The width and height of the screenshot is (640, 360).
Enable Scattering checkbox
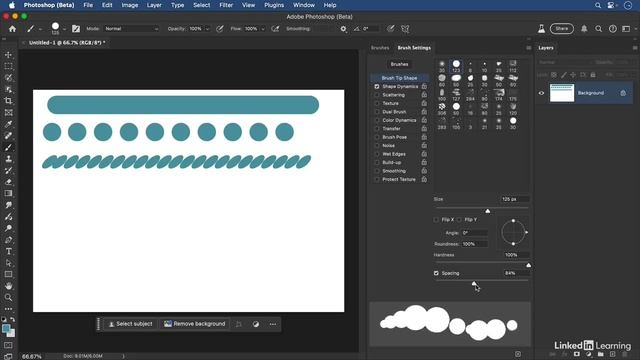377,95
